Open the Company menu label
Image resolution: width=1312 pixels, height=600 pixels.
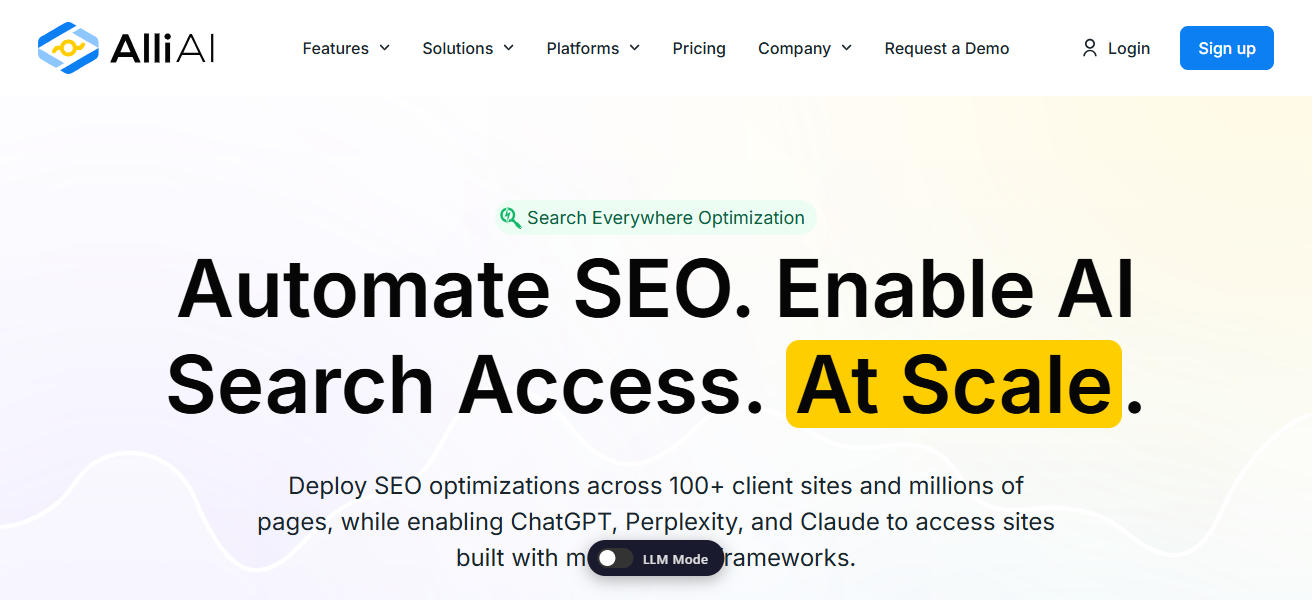pyautogui.click(x=794, y=48)
